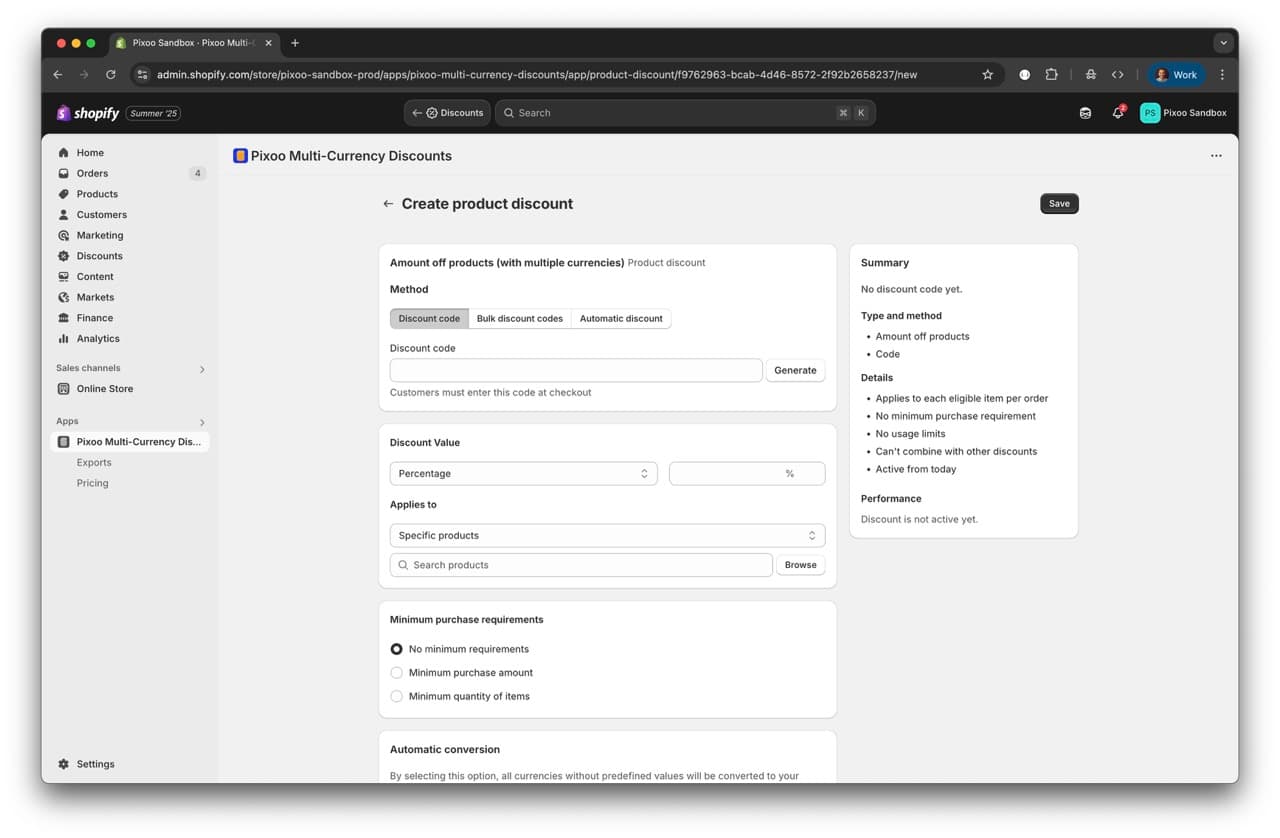The image size is (1280, 838).
Task: Open the Work profile menu
Action: coord(1177,75)
